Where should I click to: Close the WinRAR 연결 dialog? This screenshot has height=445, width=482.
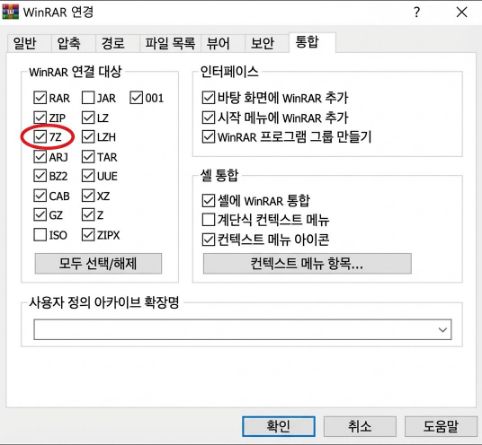(x=462, y=12)
